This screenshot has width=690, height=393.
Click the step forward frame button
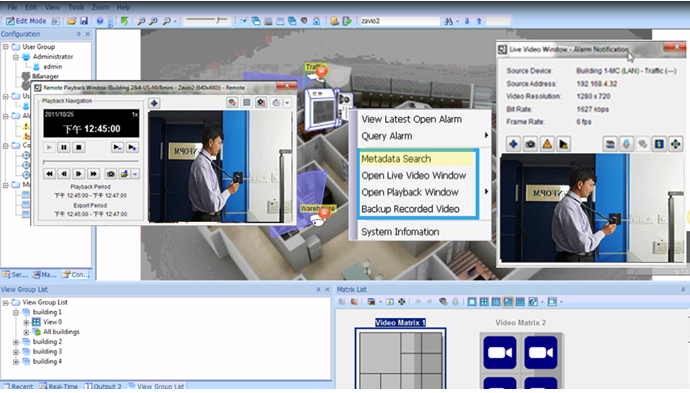point(78,174)
